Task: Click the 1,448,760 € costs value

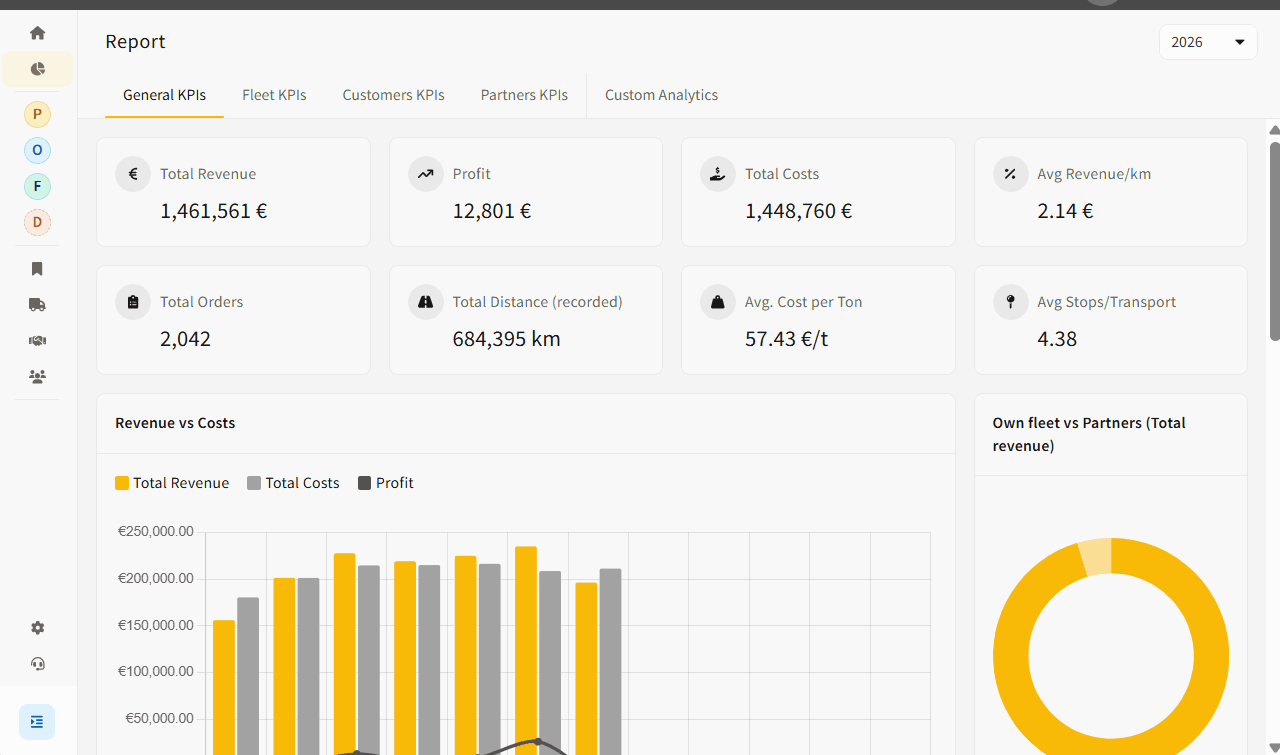Action: pos(798,211)
